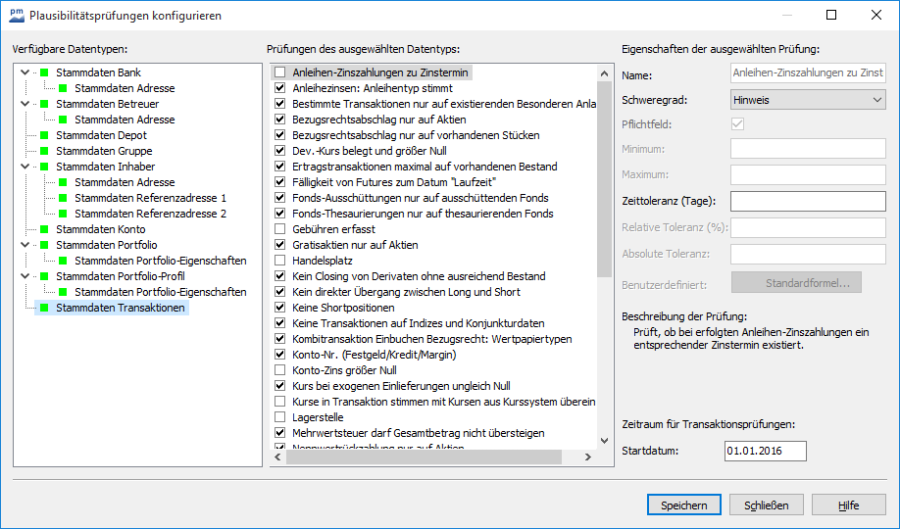This screenshot has width=900, height=529.
Task: Click the green icon beside Stammdaten Portfolio-Profil
Action: pyautogui.click(x=44, y=276)
